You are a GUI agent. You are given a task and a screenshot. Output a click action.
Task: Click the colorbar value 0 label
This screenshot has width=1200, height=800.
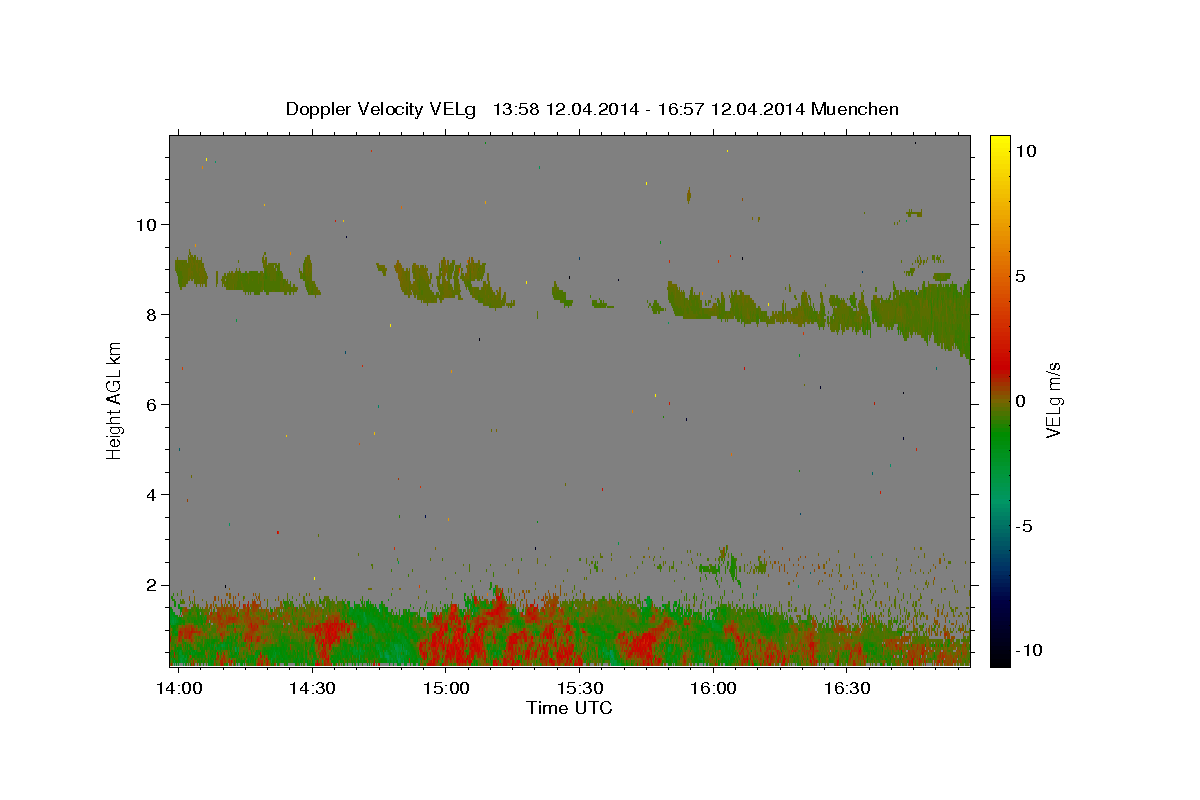point(1020,401)
